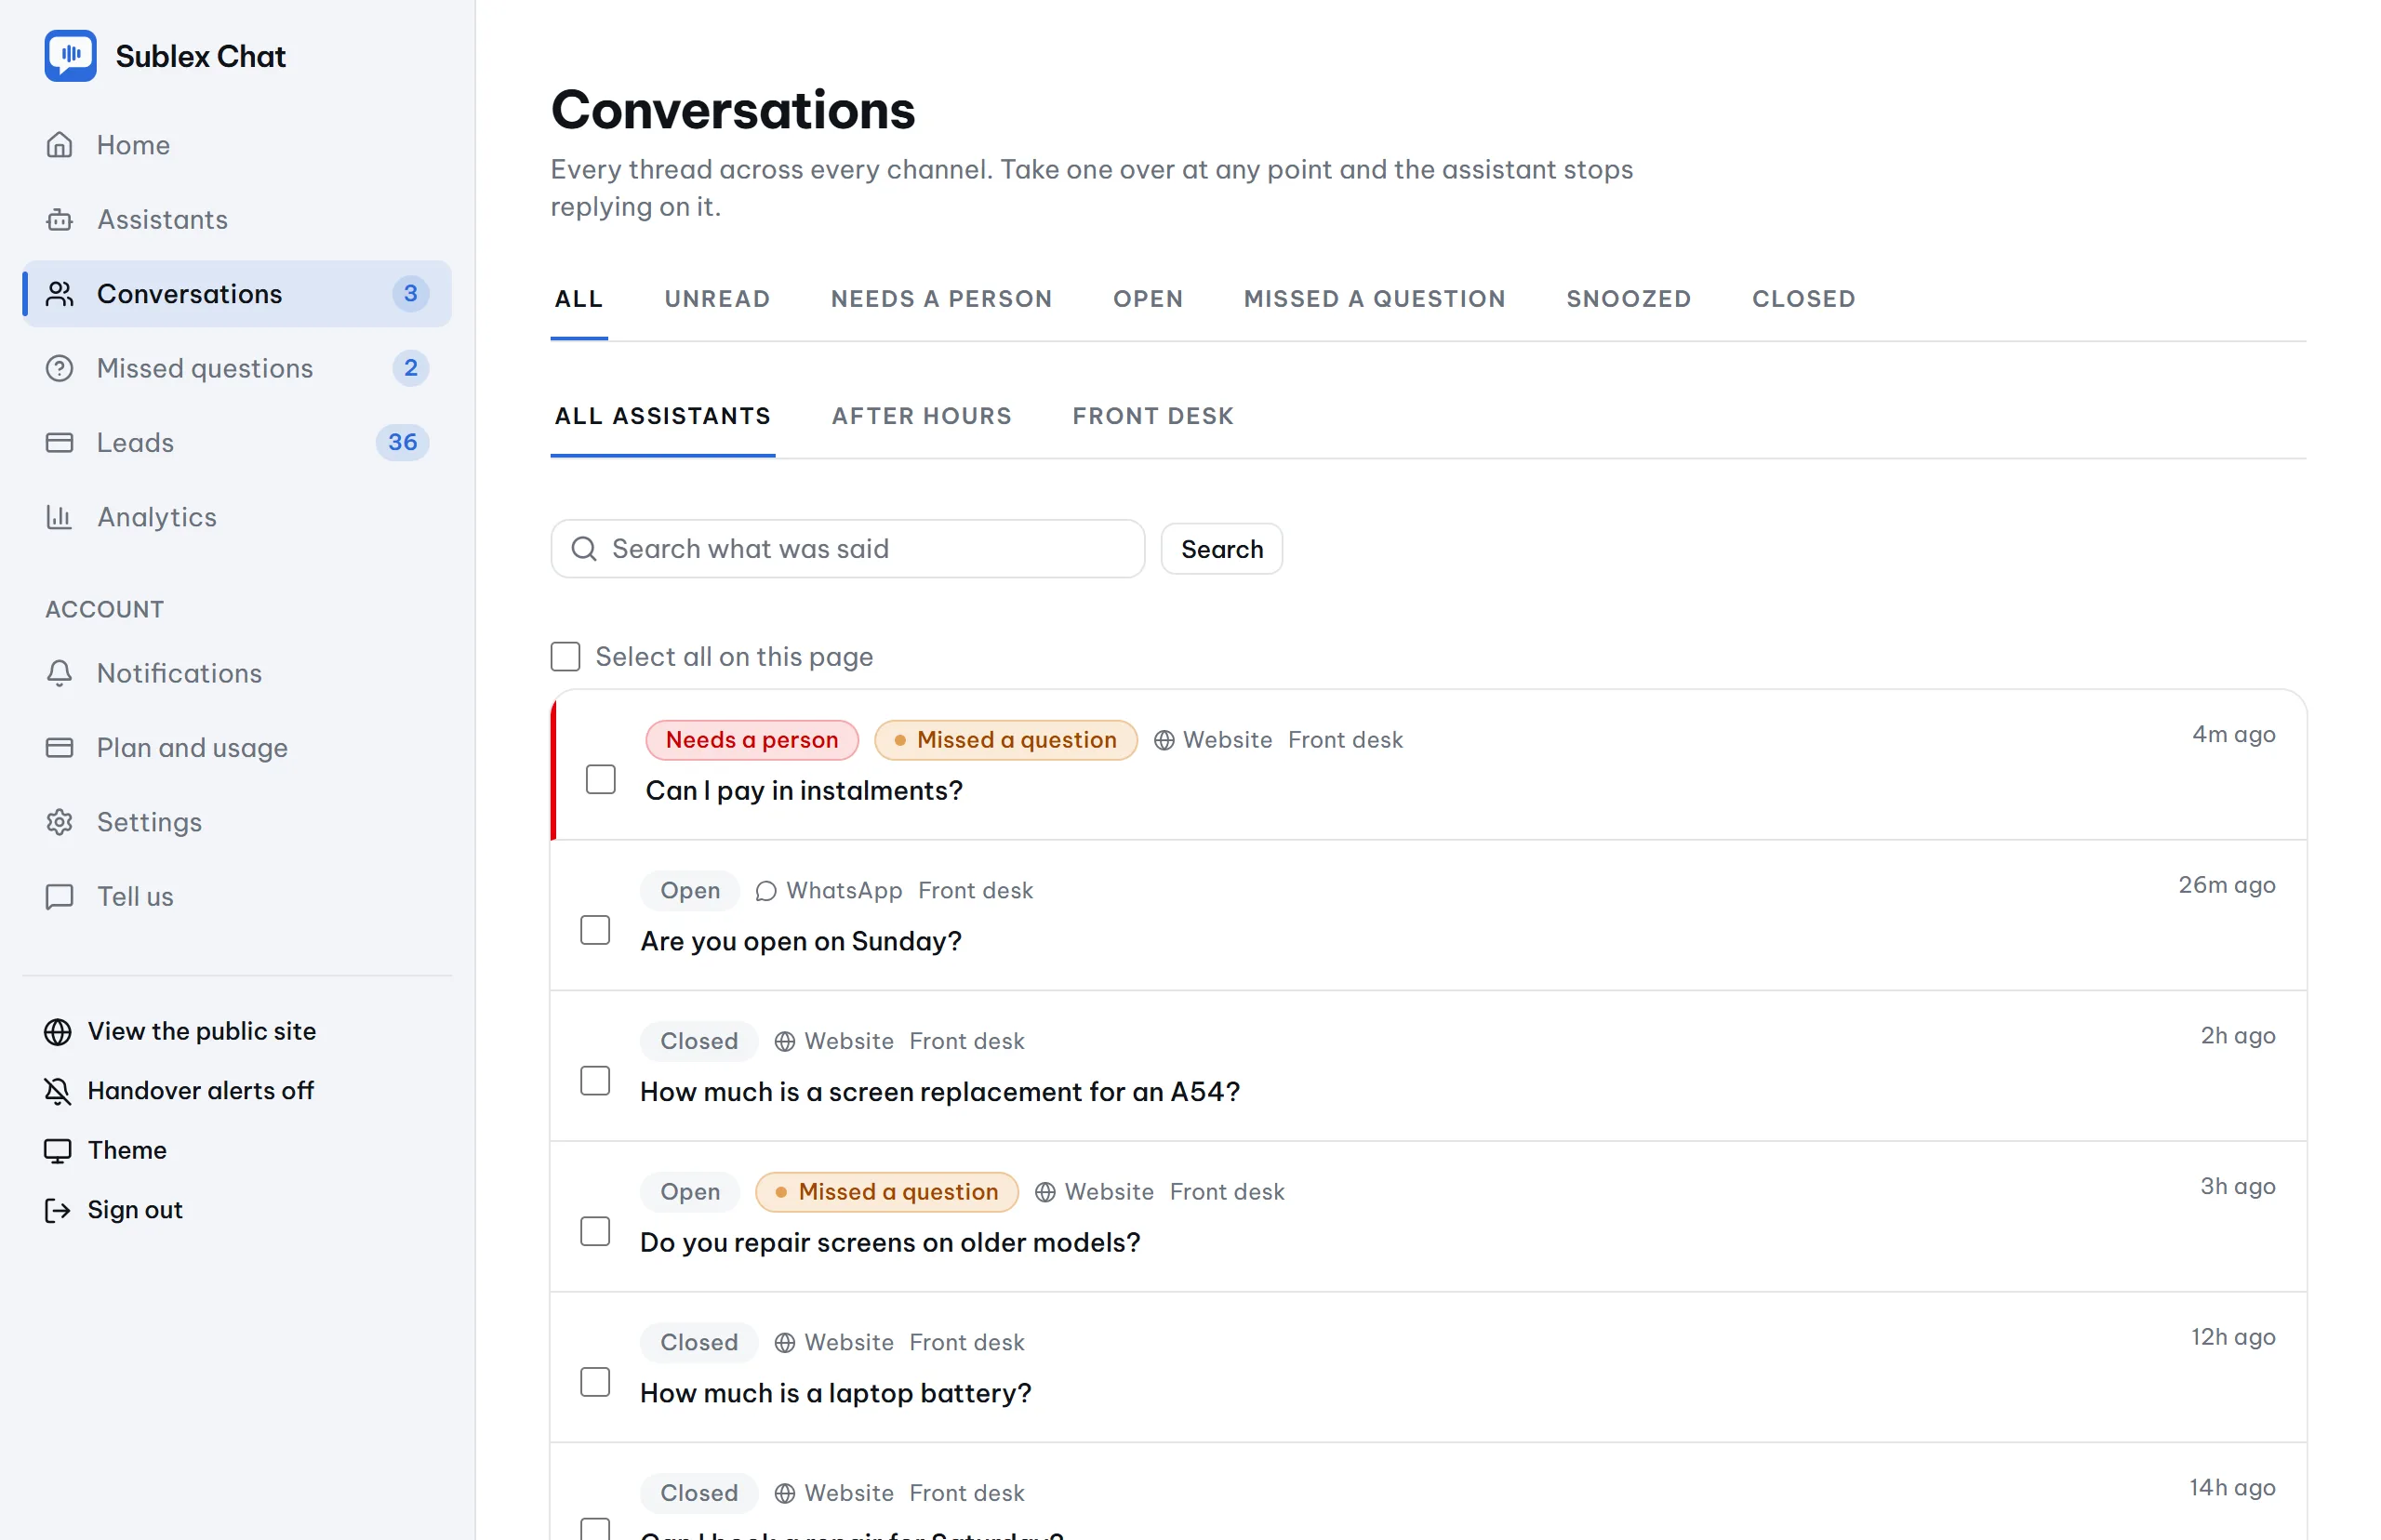This screenshot has height=1540, width=2381.
Task: Click the Search what was said field
Action: click(848, 548)
